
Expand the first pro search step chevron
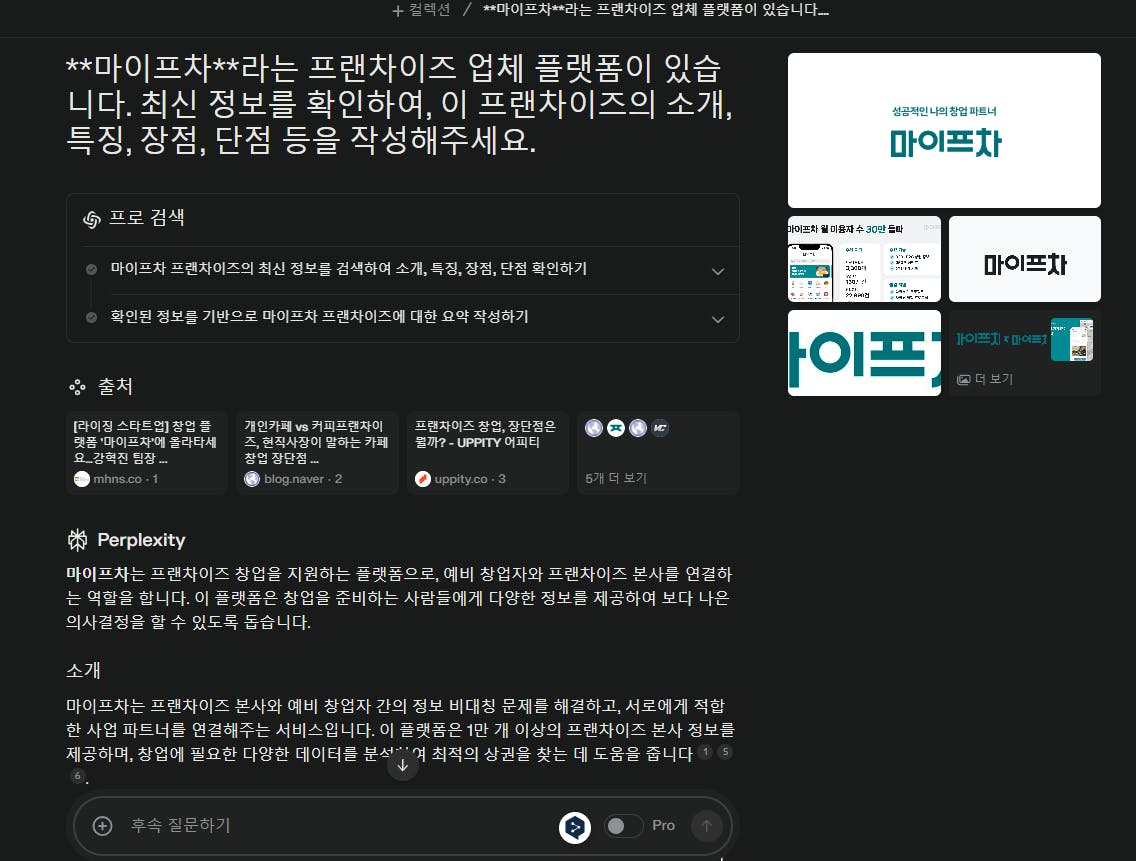(x=717, y=271)
